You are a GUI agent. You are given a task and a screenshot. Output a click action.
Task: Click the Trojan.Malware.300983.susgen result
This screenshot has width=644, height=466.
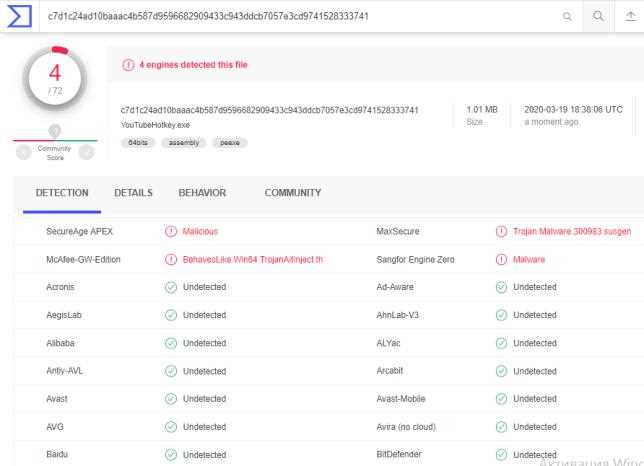point(572,232)
